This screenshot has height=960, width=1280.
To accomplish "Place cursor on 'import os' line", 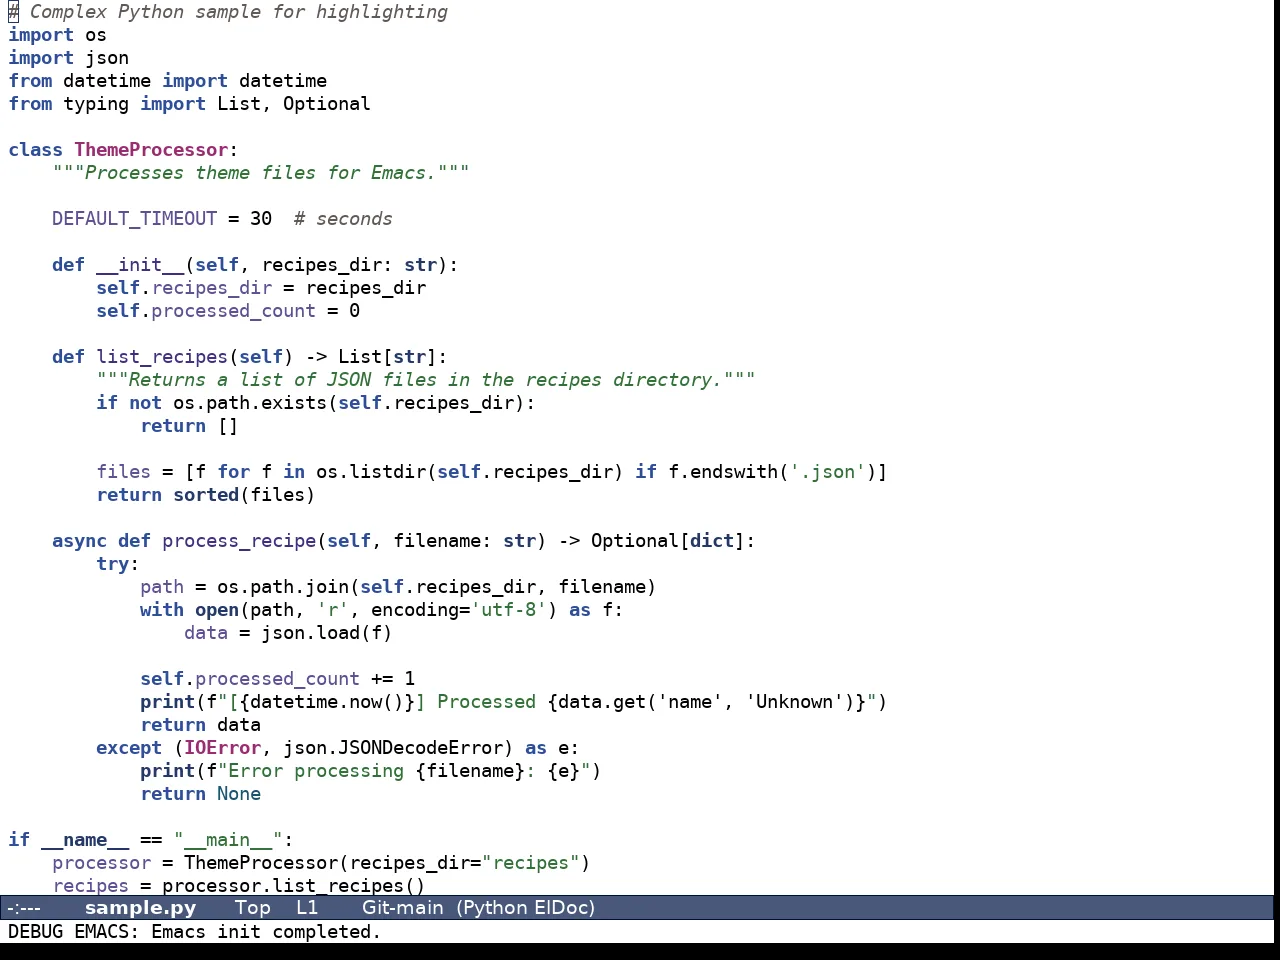I will (57, 35).
